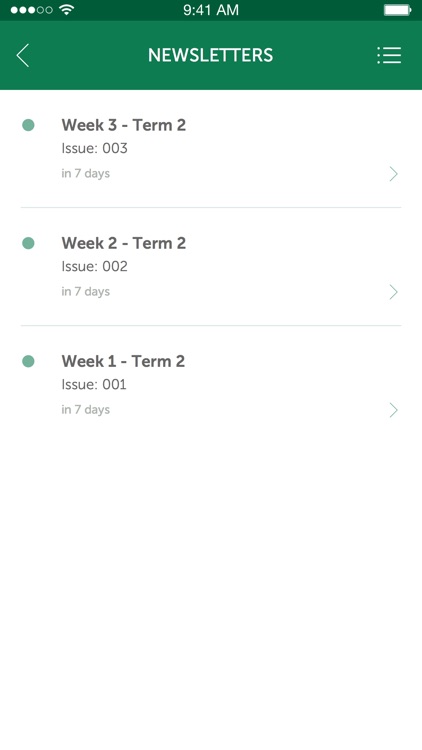This screenshot has width=422, height=750.
Task: Tap the battery icon in status bar
Action: 398,10
